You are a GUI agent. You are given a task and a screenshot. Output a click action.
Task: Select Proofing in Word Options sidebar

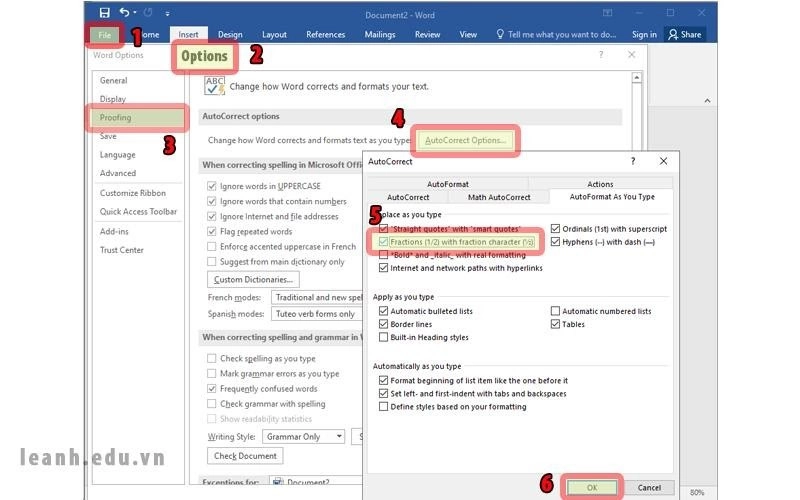[138, 117]
